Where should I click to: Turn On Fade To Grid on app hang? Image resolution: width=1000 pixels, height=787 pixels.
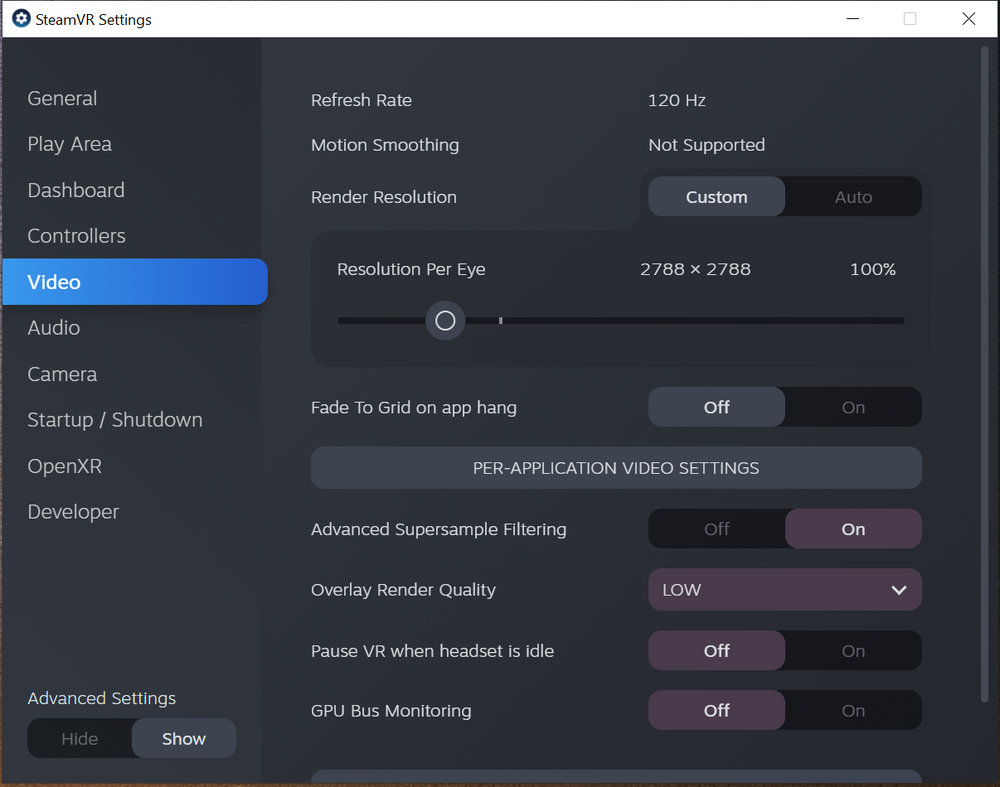(x=853, y=407)
